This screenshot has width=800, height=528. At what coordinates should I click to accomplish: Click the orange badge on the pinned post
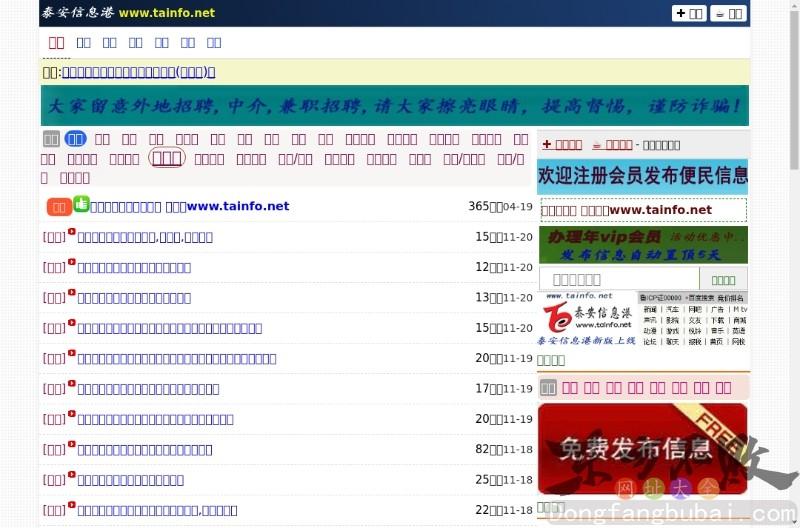59,207
